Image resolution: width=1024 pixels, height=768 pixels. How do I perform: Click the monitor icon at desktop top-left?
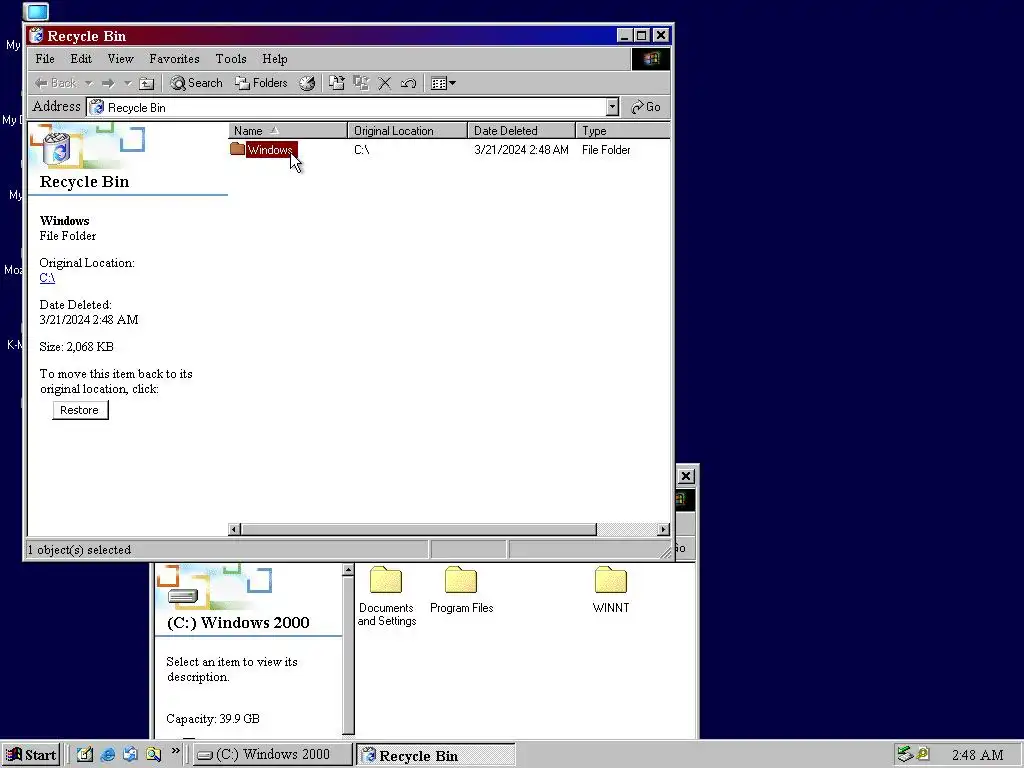click(37, 11)
